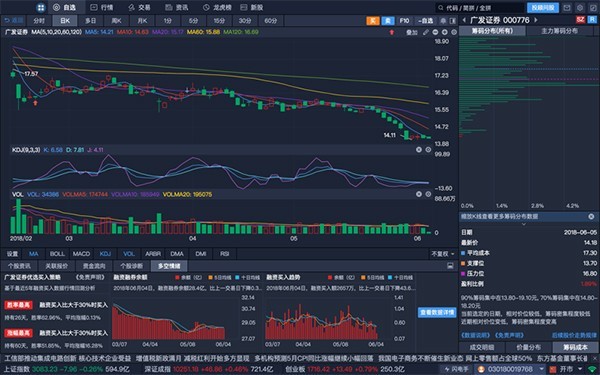The height and width of the screenshot is (375, 600).
Task: Open 不复权 adjustment dropdown
Action: [x=442, y=254]
